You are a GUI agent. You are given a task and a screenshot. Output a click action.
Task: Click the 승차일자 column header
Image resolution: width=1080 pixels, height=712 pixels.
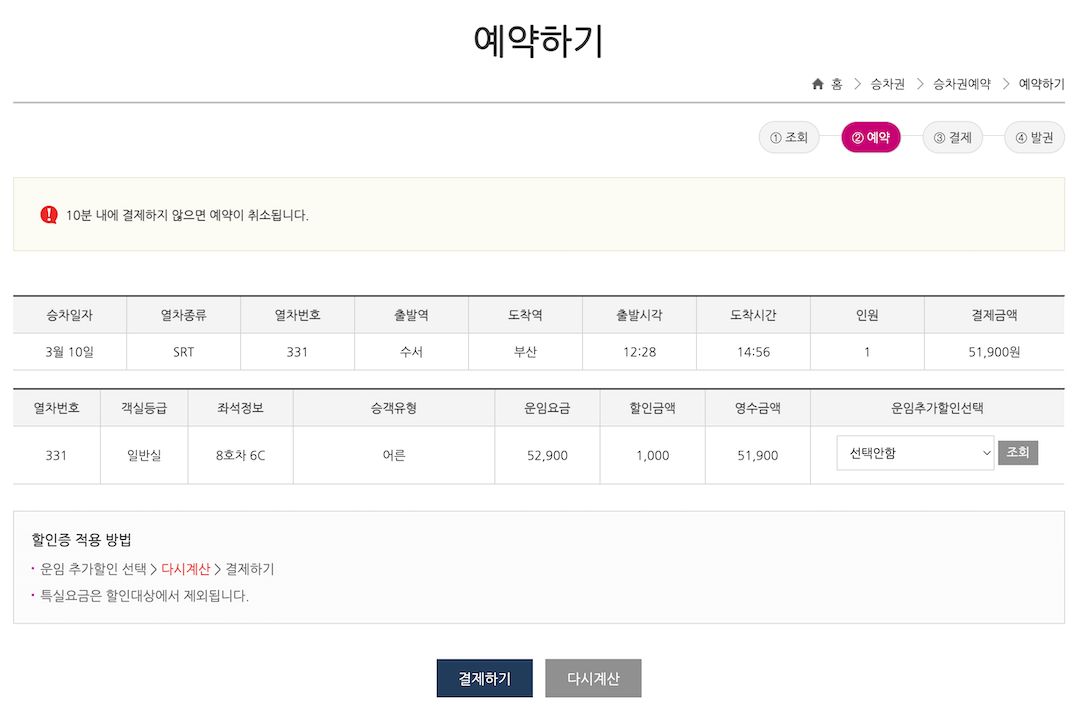click(x=70, y=315)
